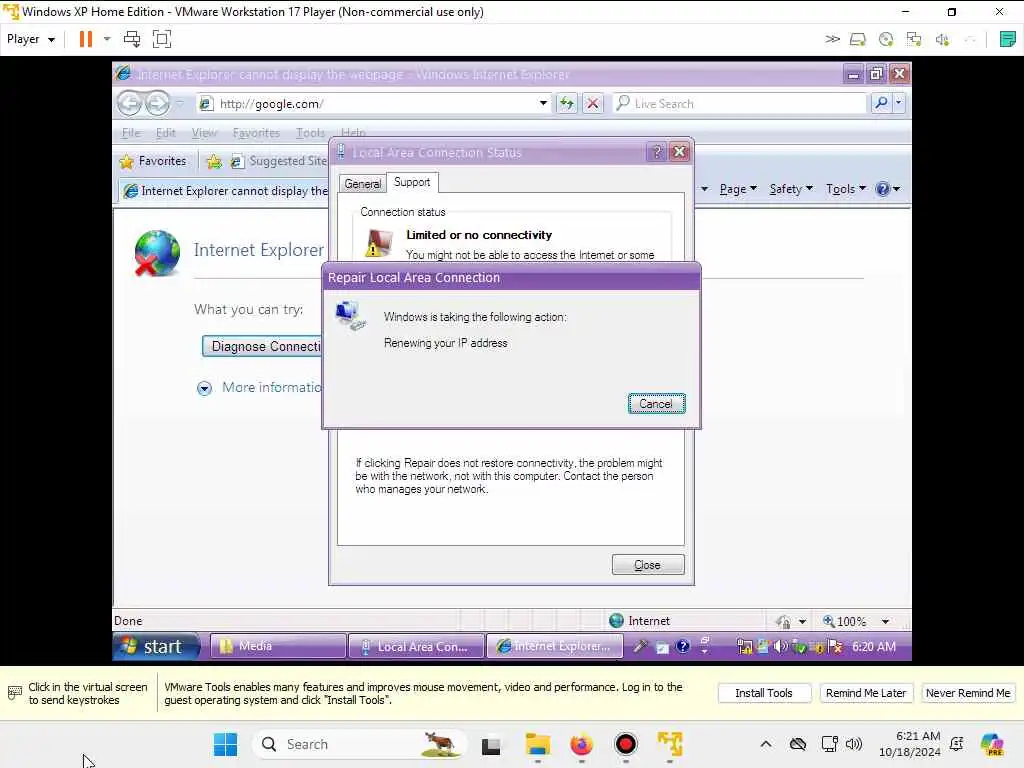Click the hard disk device icon
This screenshot has width=1024, height=768.
click(857, 40)
